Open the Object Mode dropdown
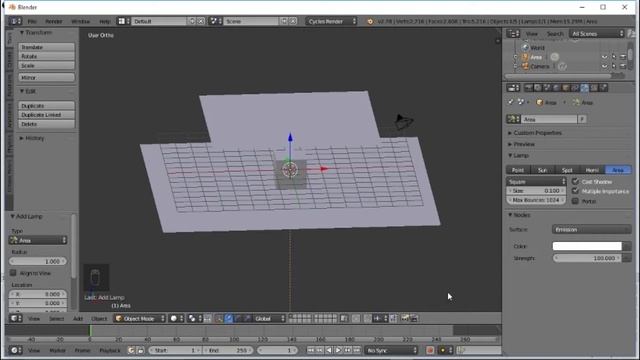Viewport: 640px width, 360px height. point(140,318)
